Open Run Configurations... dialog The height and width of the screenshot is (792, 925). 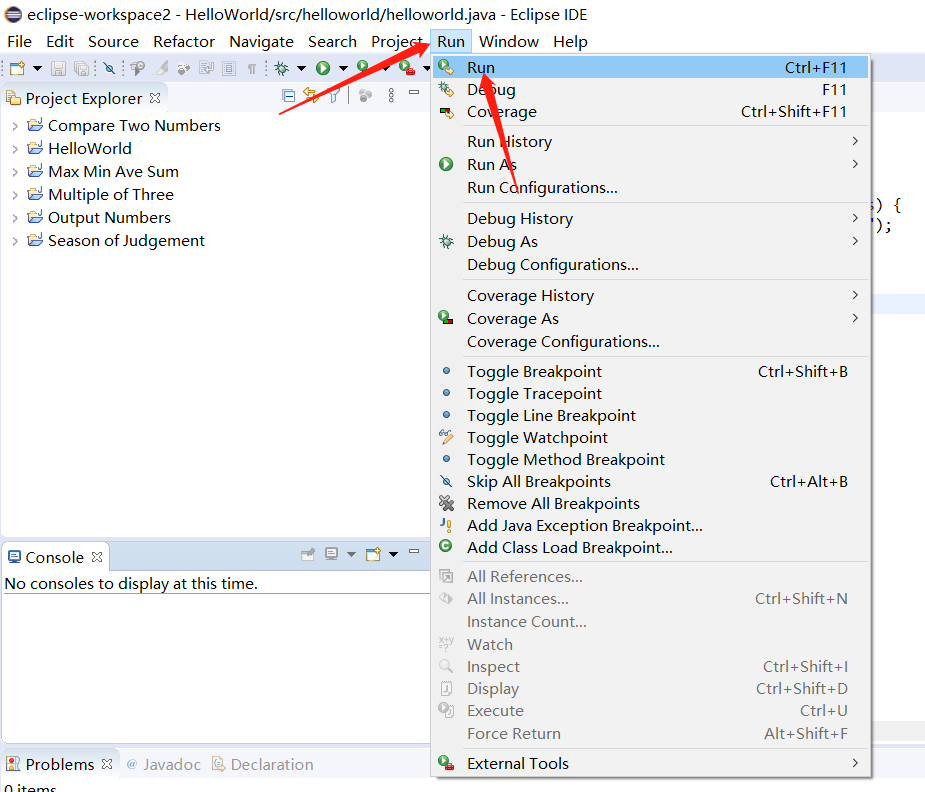(x=650, y=188)
